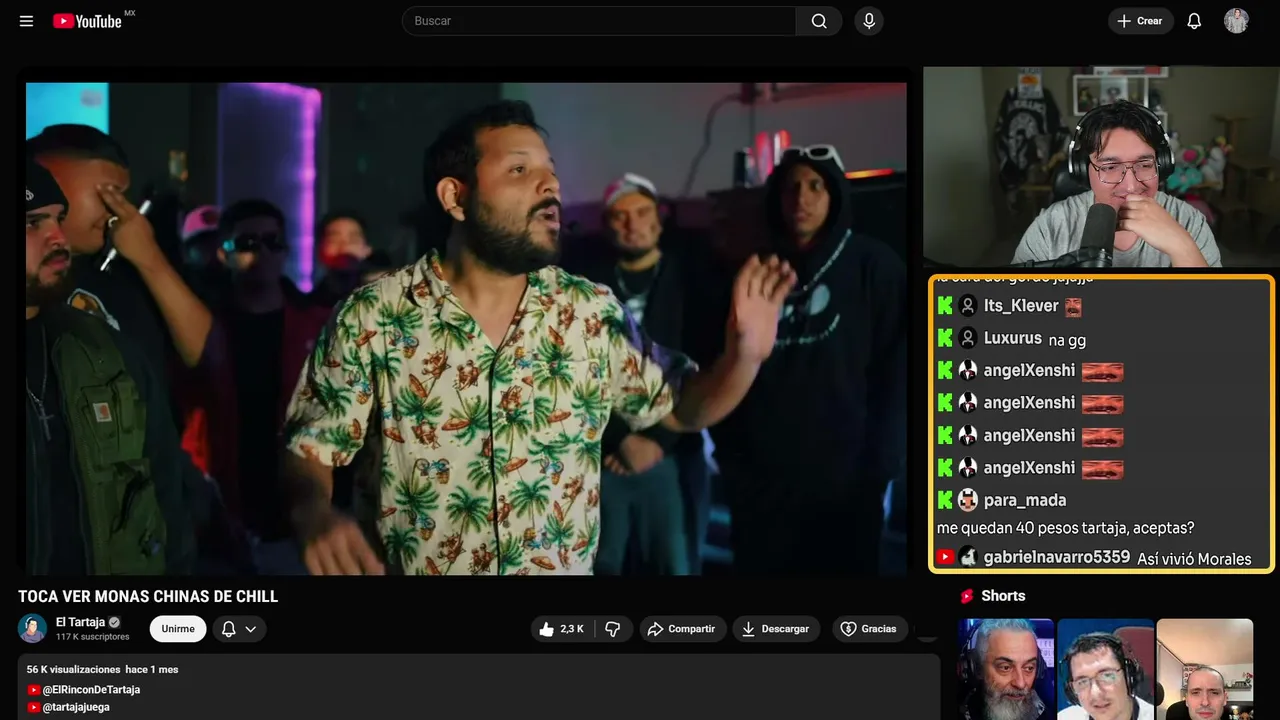
Task: Open the middle Short with headphones man
Action: [x=1105, y=669]
